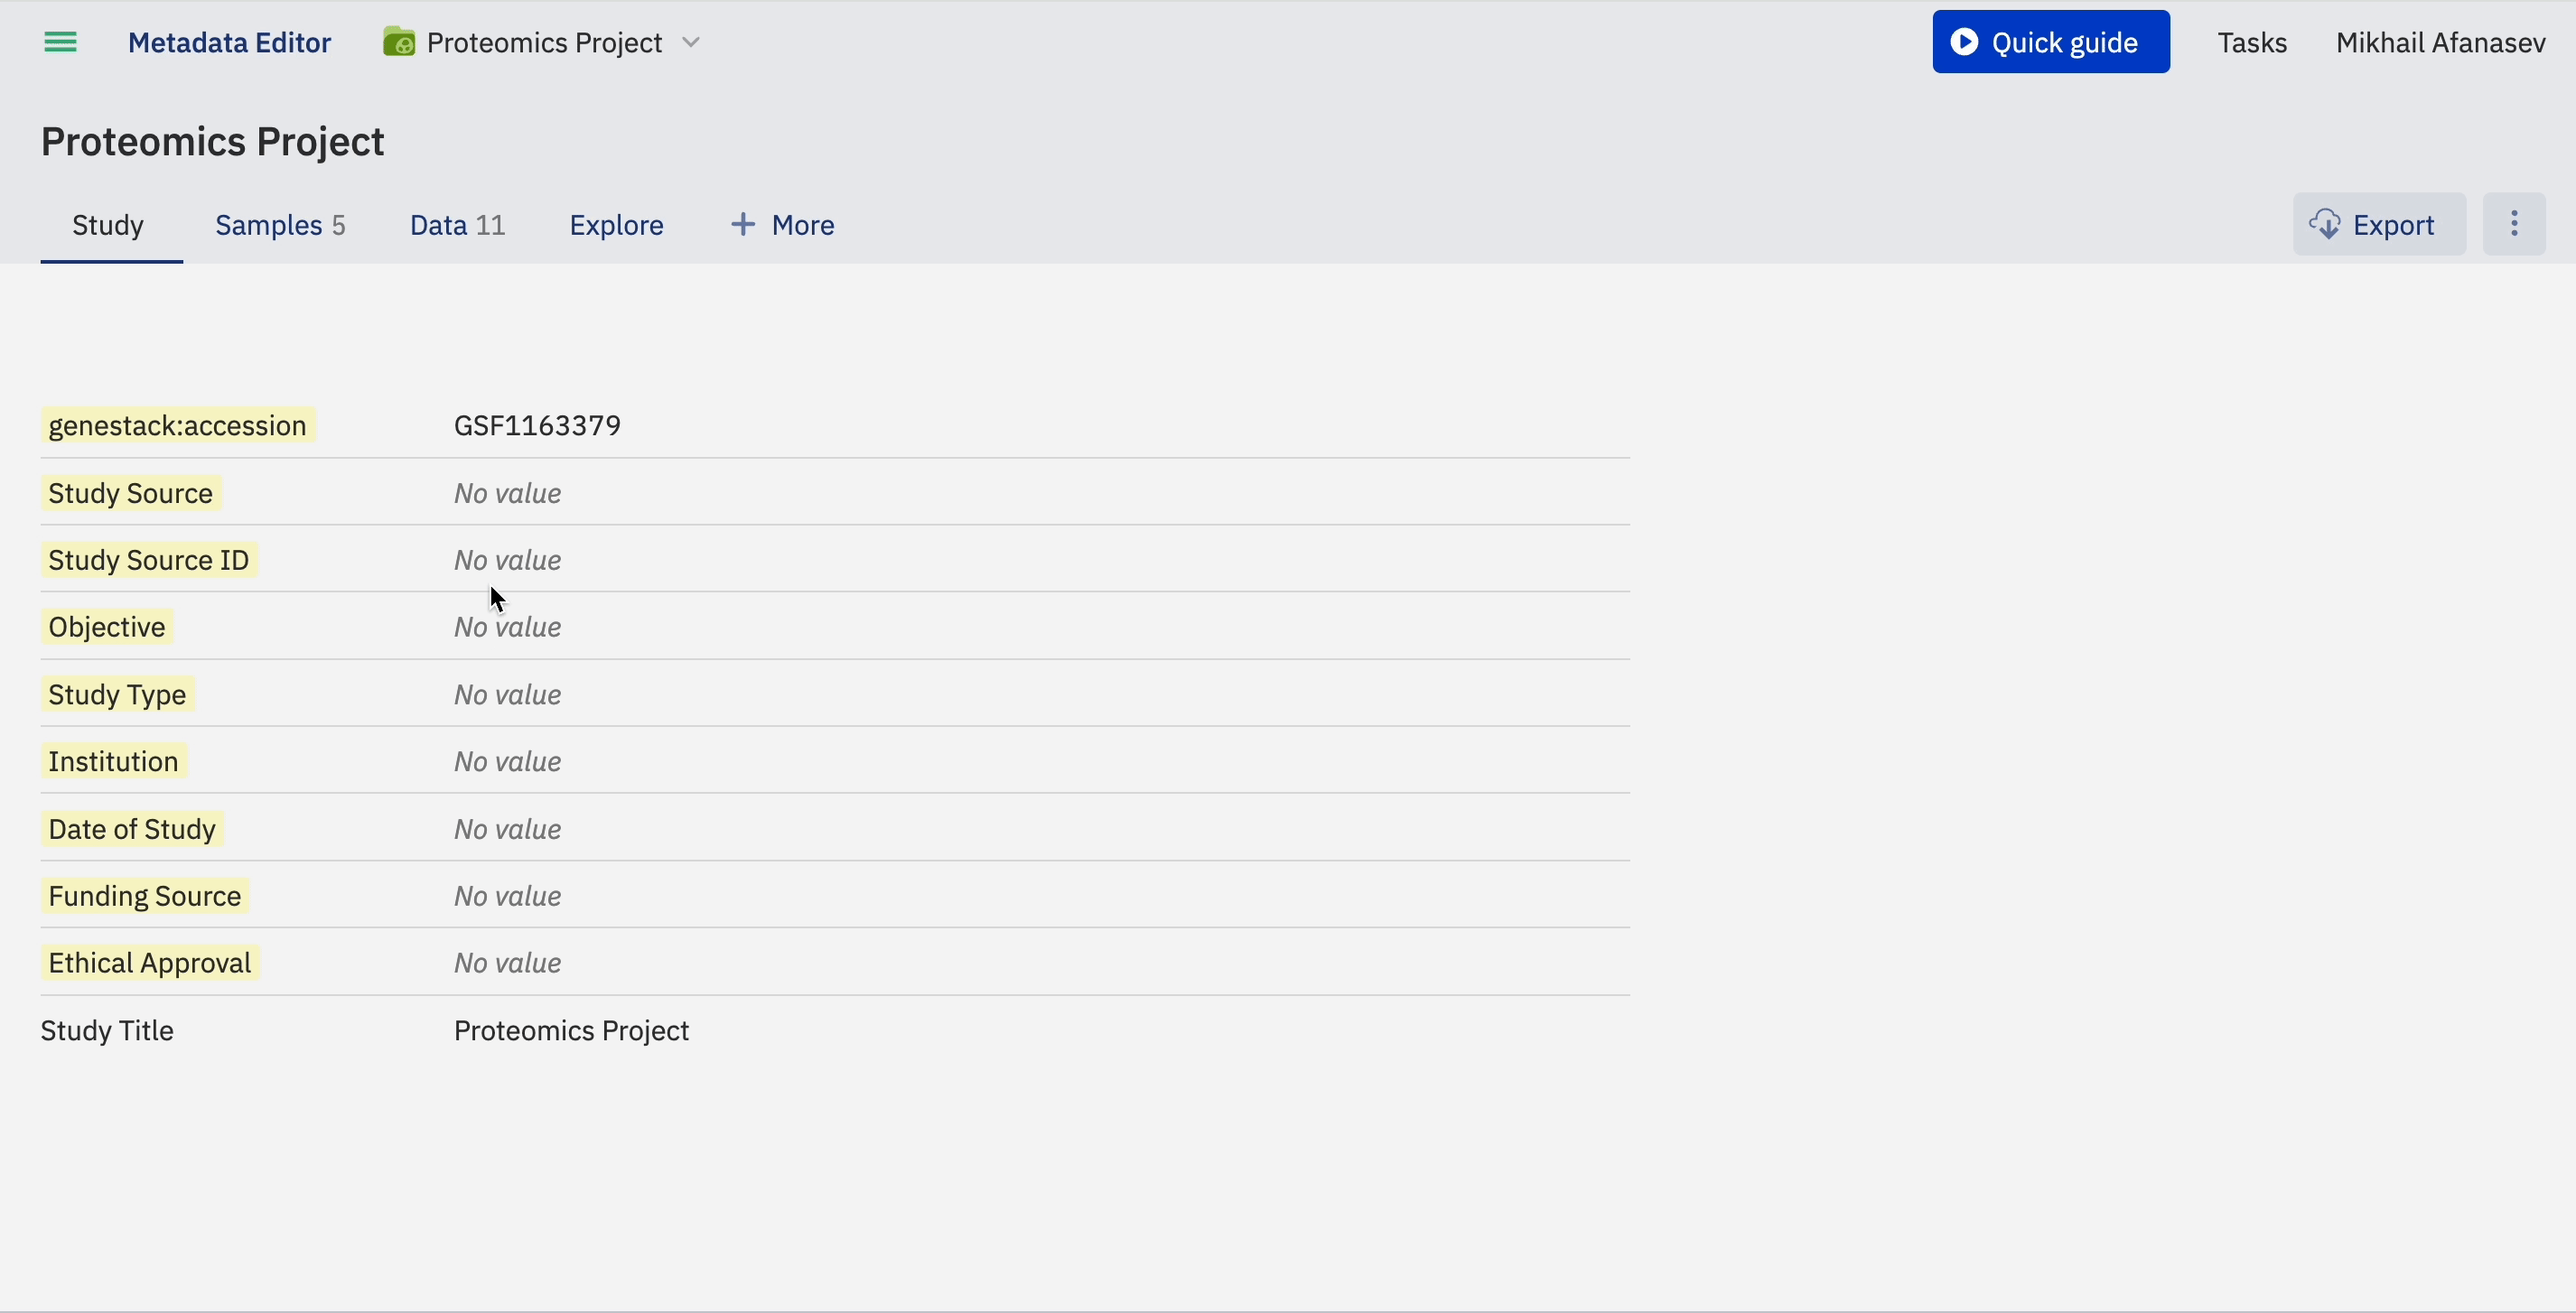The image size is (2576, 1313).
Task: Select the Institution field label
Action: (113, 761)
